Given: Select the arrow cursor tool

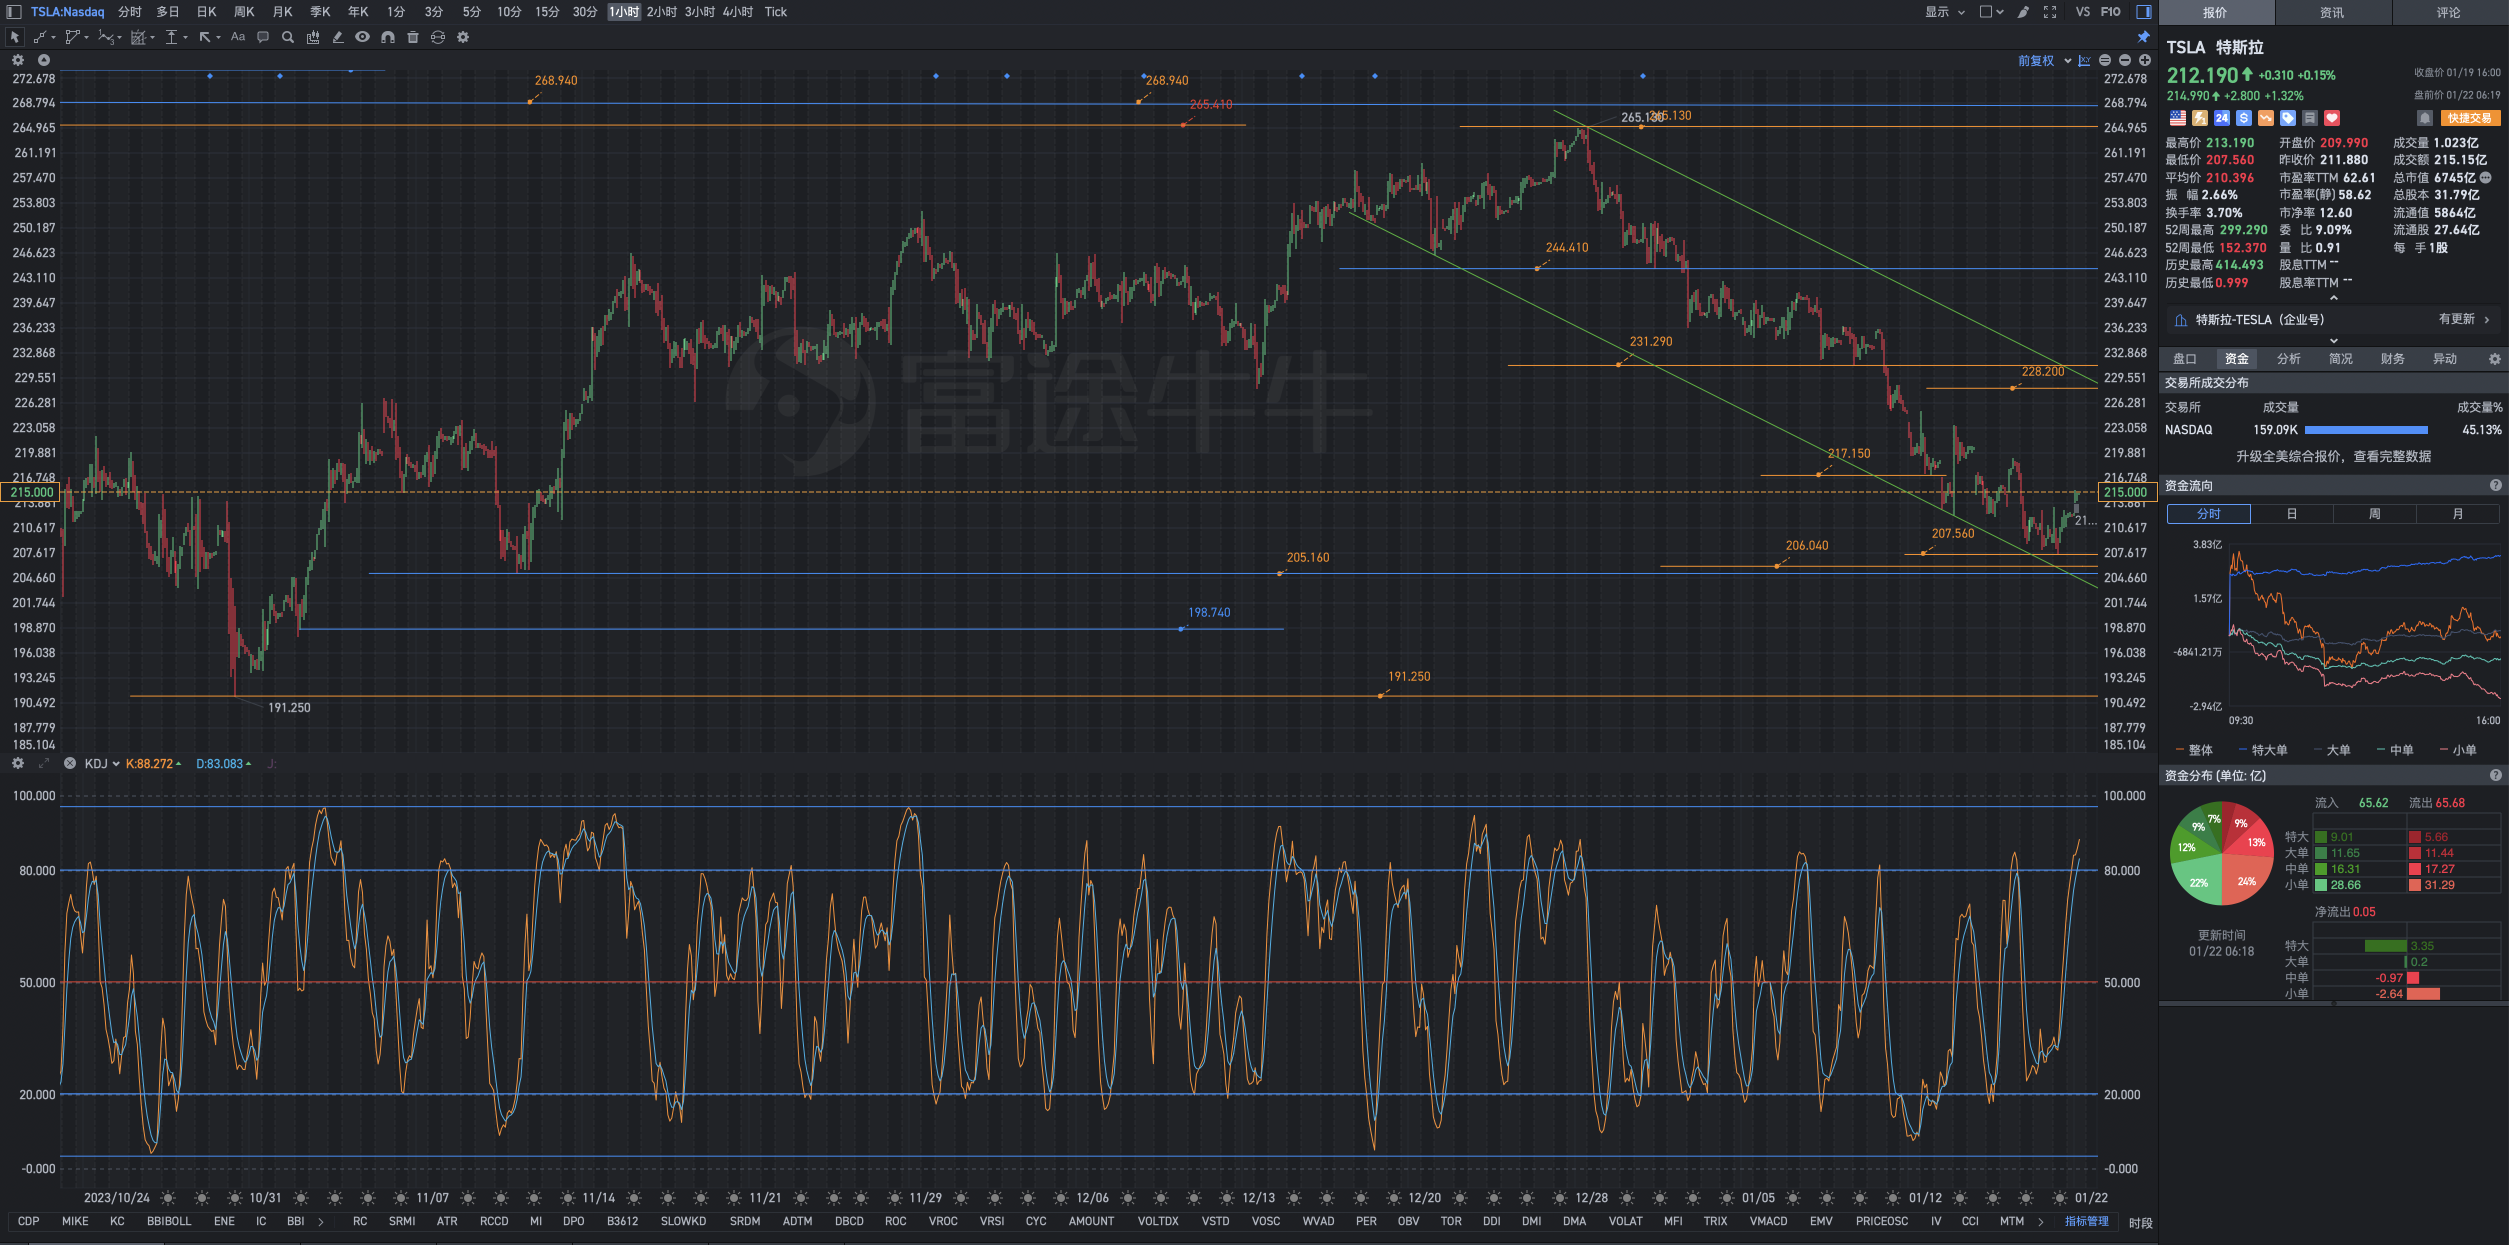Looking at the screenshot, I should pos(14,37).
